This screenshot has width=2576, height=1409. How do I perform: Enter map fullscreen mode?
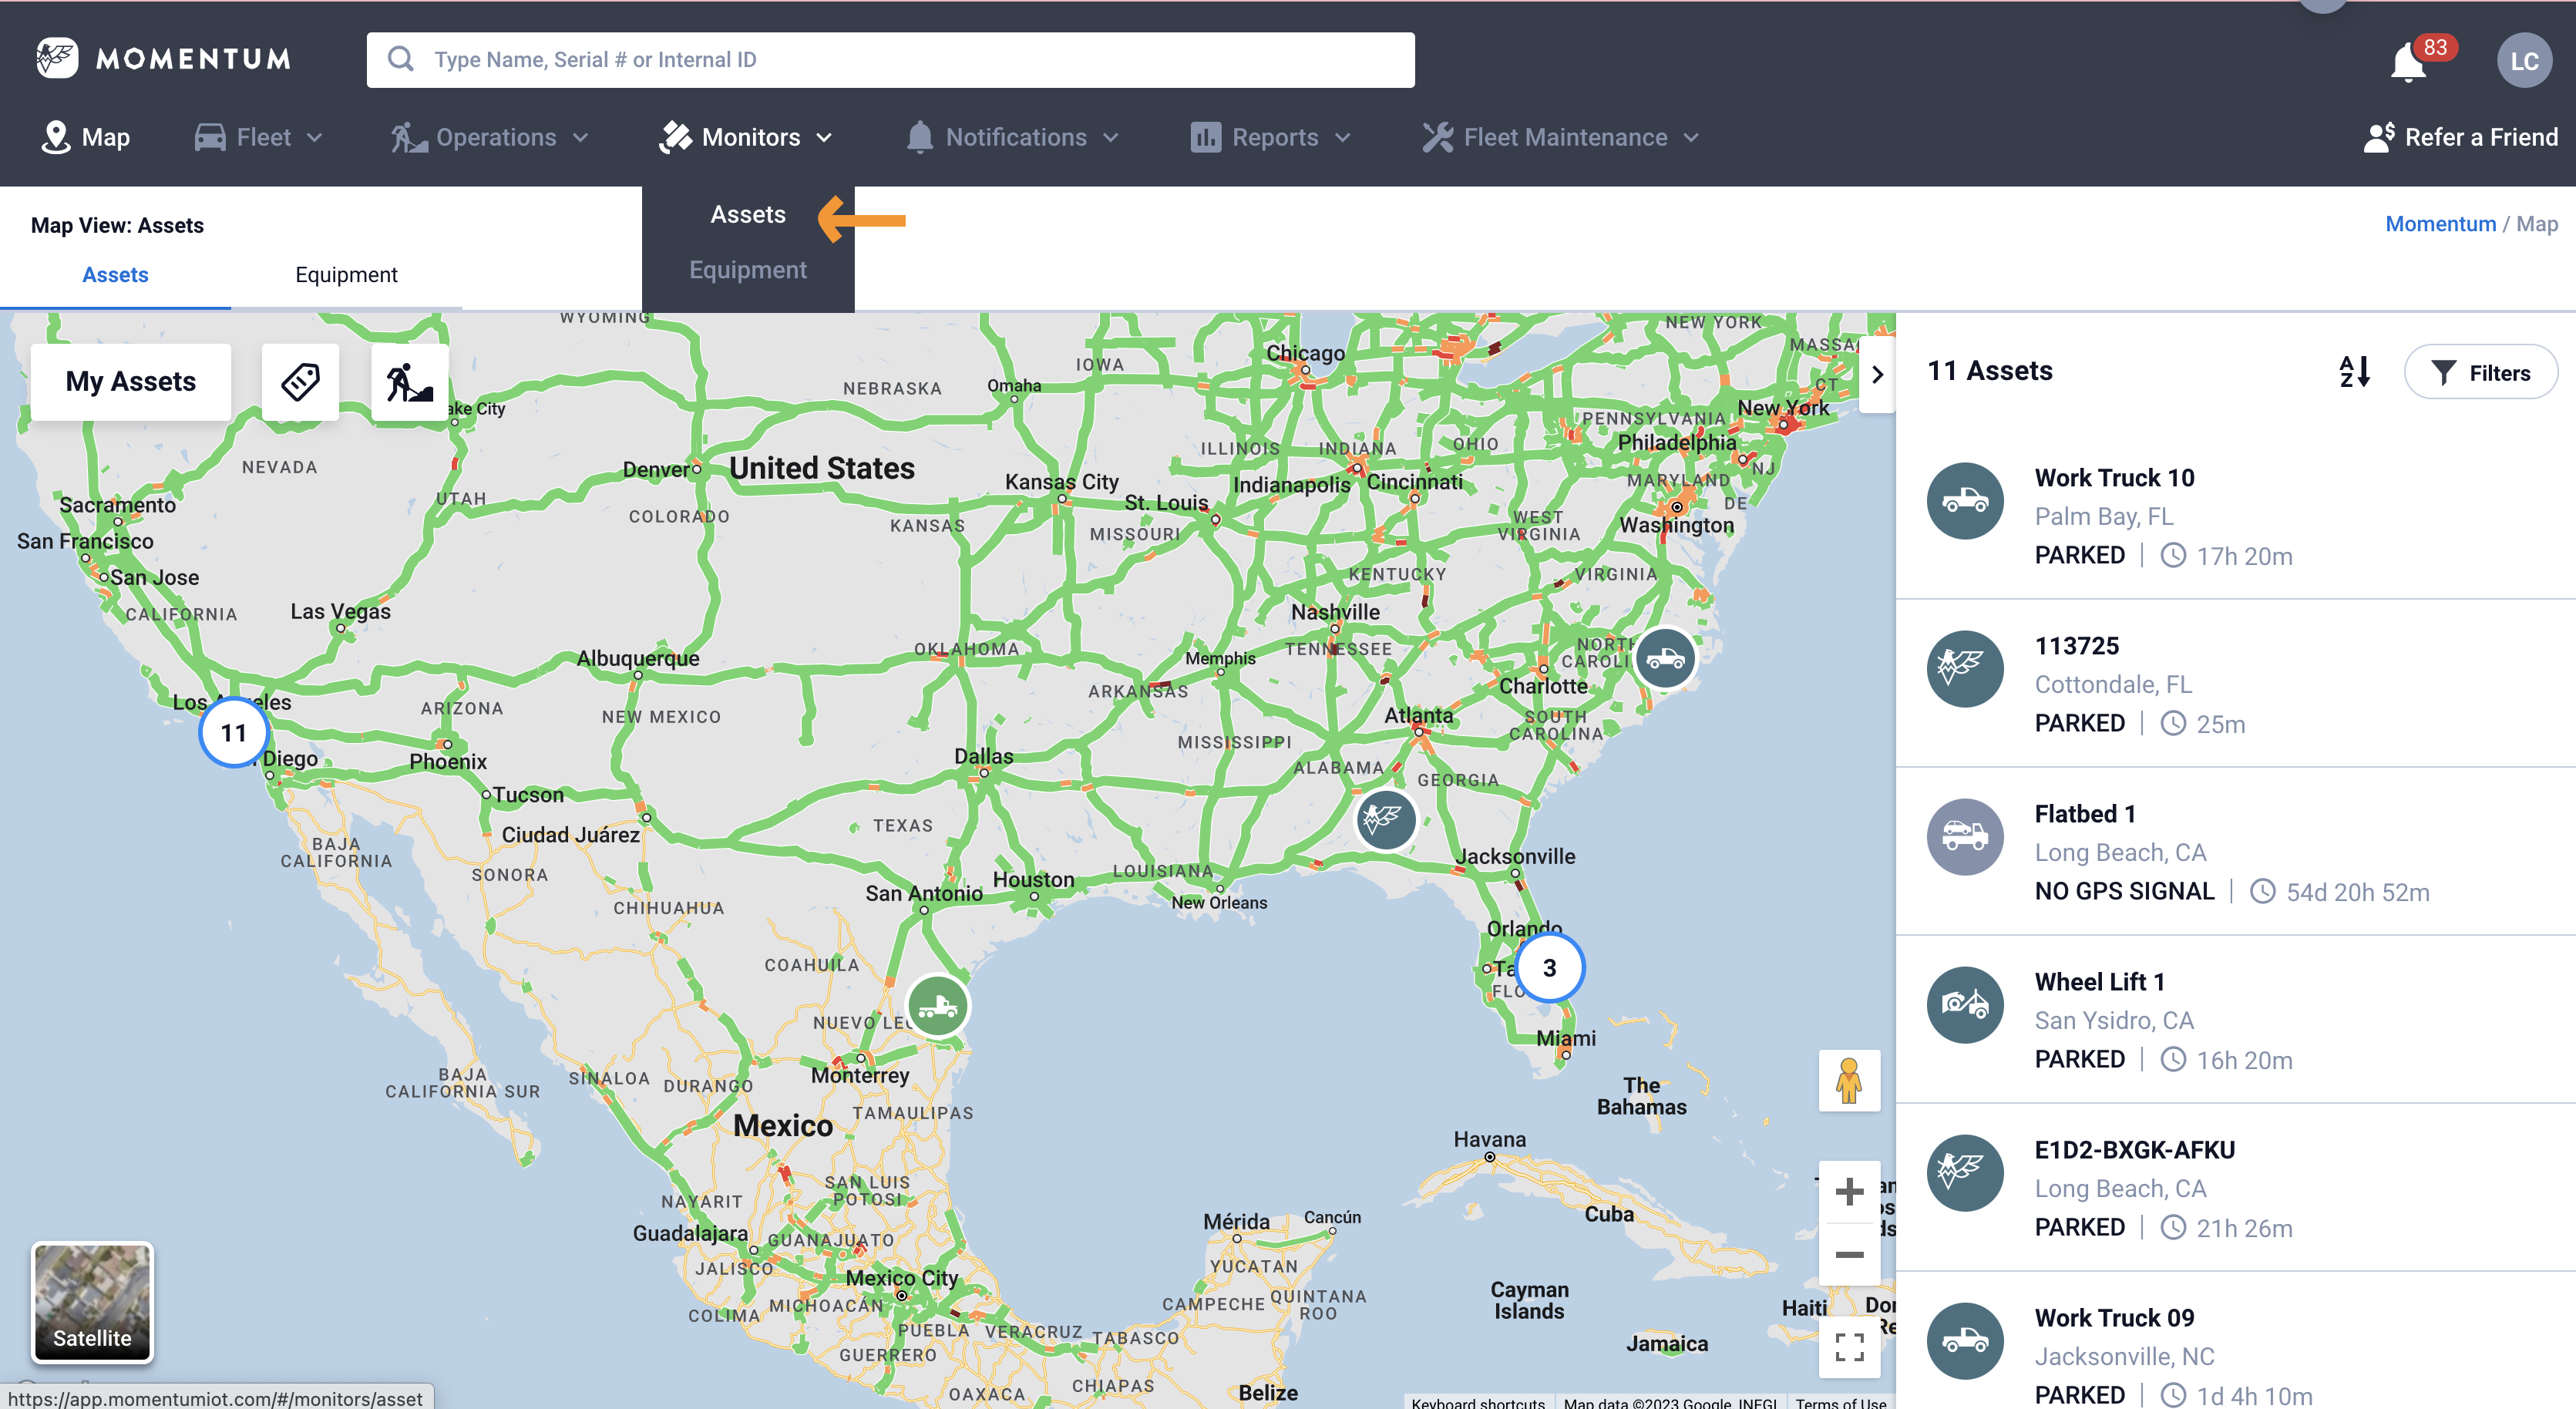tap(1849, 1346)
